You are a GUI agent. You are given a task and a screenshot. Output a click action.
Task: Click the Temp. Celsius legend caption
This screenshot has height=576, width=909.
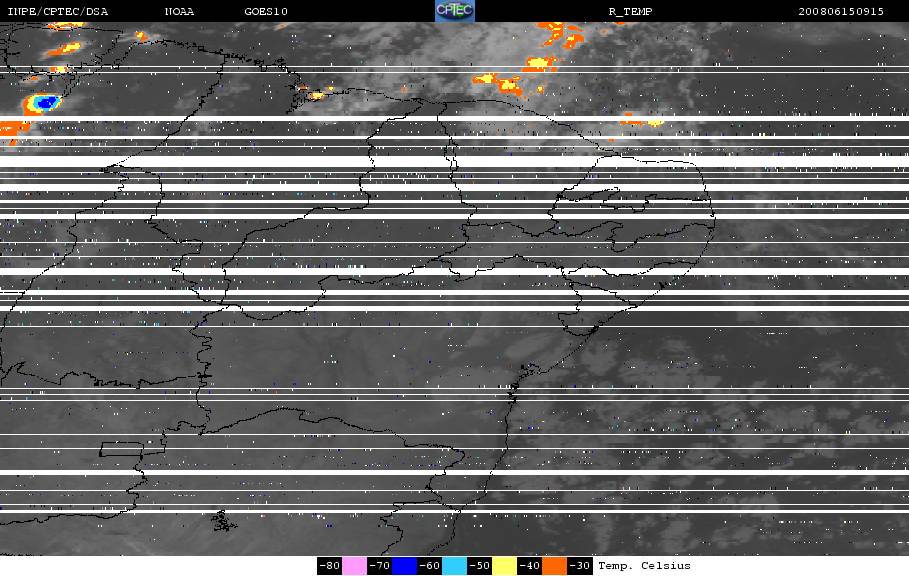tap(644, 566)
